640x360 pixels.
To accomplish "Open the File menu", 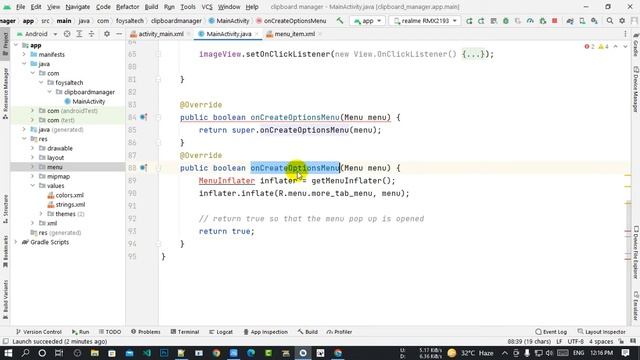I will pos(20,7).
